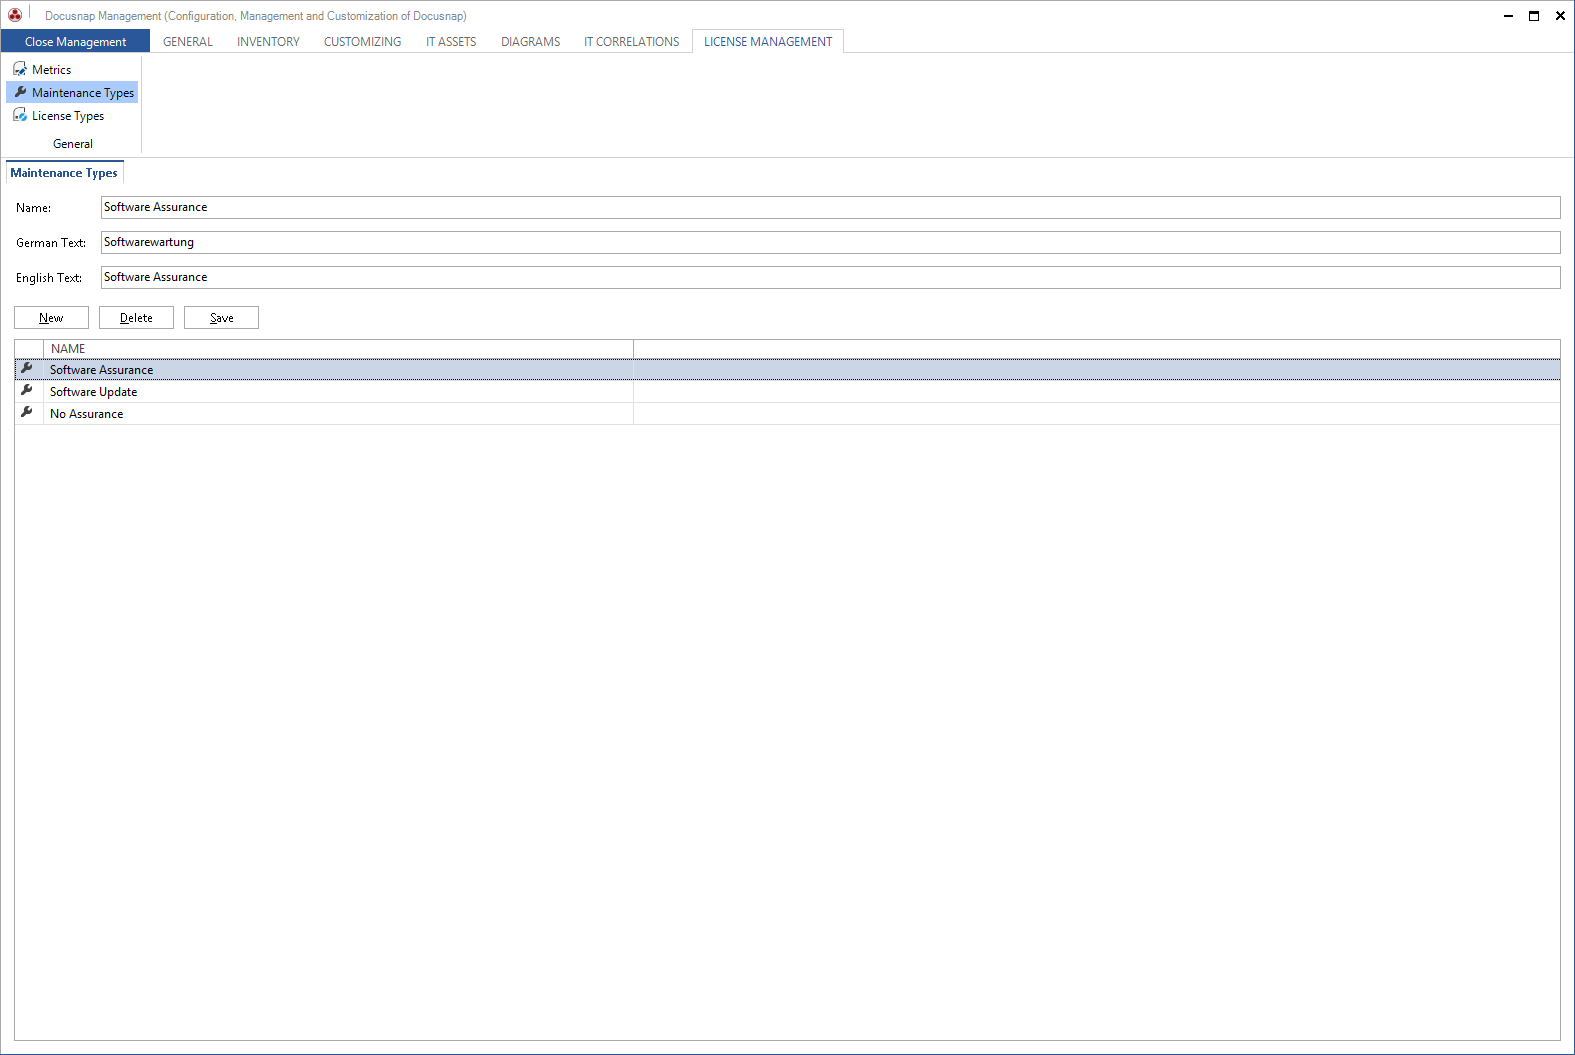This screenshot has width=1575, height=1055.
Task: Select the No Assurance row
Action: [787, 414]
